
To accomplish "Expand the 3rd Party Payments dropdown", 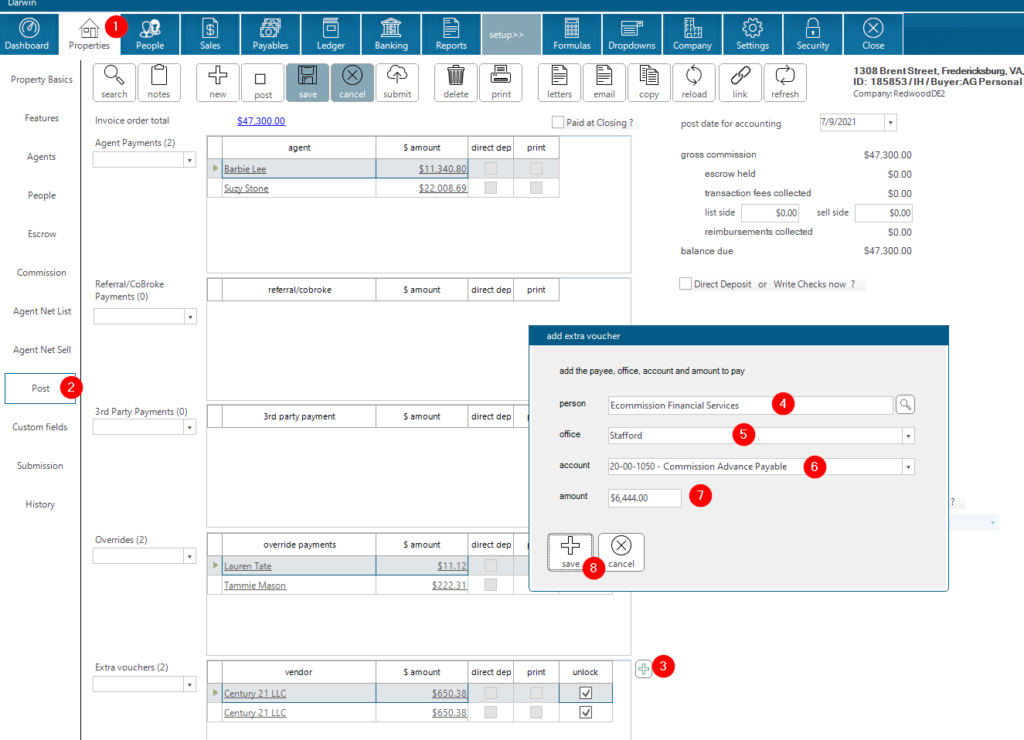I will (x=189, y=427).
